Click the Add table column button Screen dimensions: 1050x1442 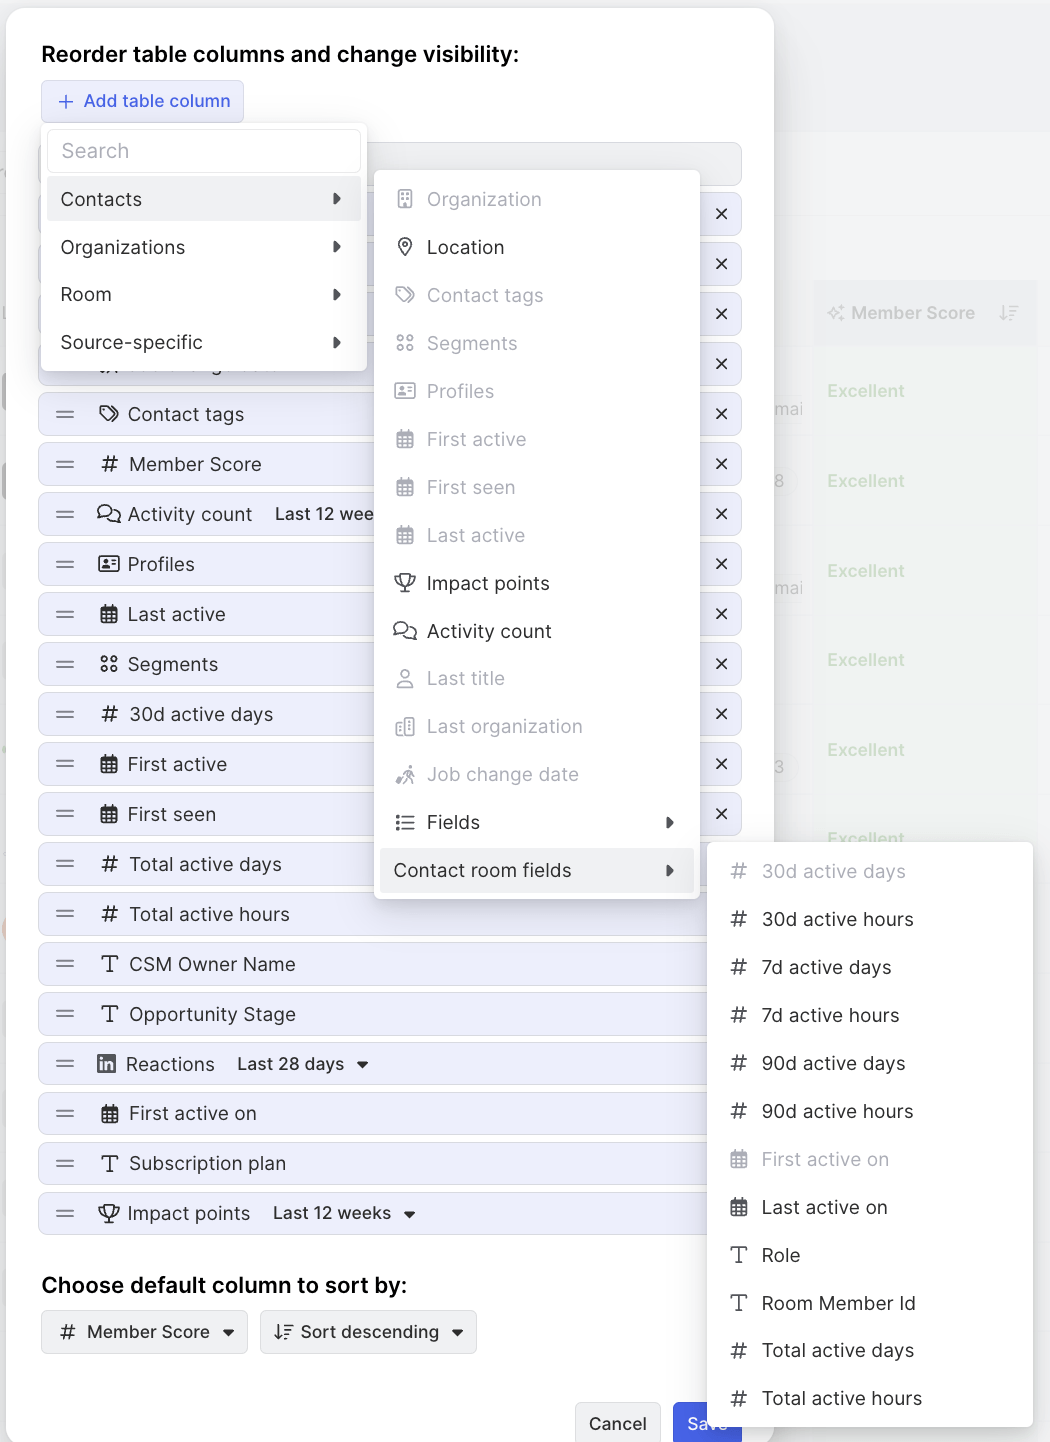click(x=143, y=101)
